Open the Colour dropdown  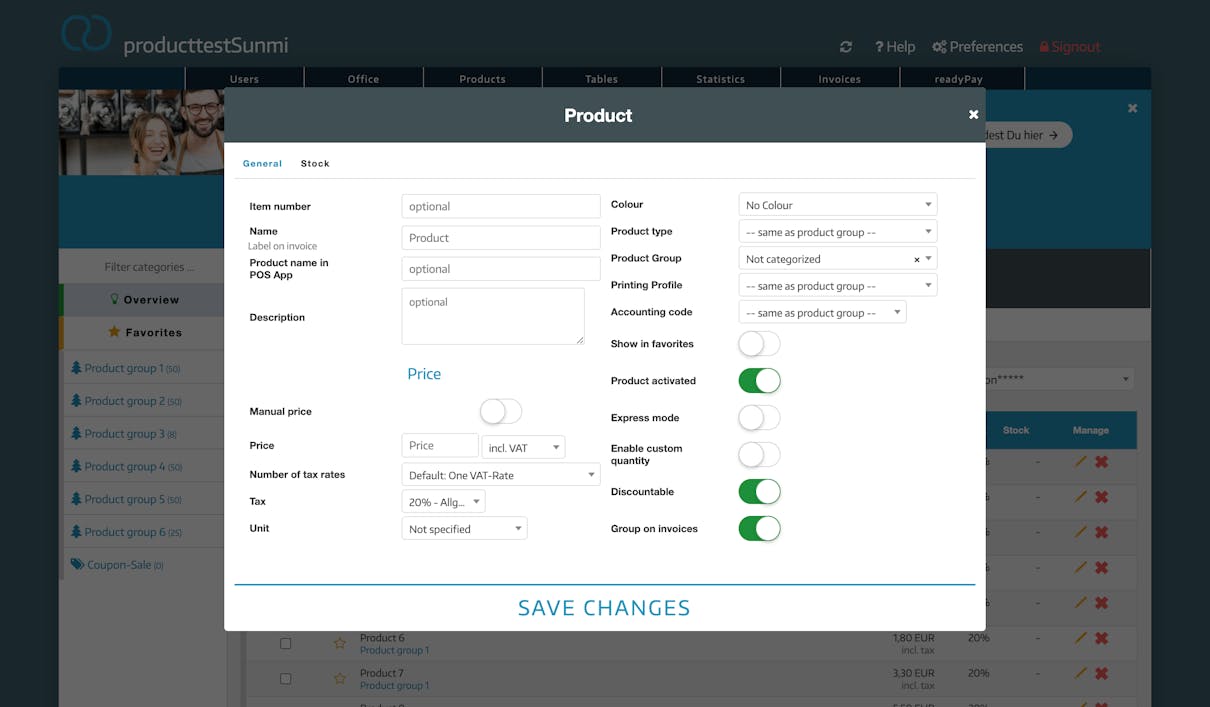(837, 205)
